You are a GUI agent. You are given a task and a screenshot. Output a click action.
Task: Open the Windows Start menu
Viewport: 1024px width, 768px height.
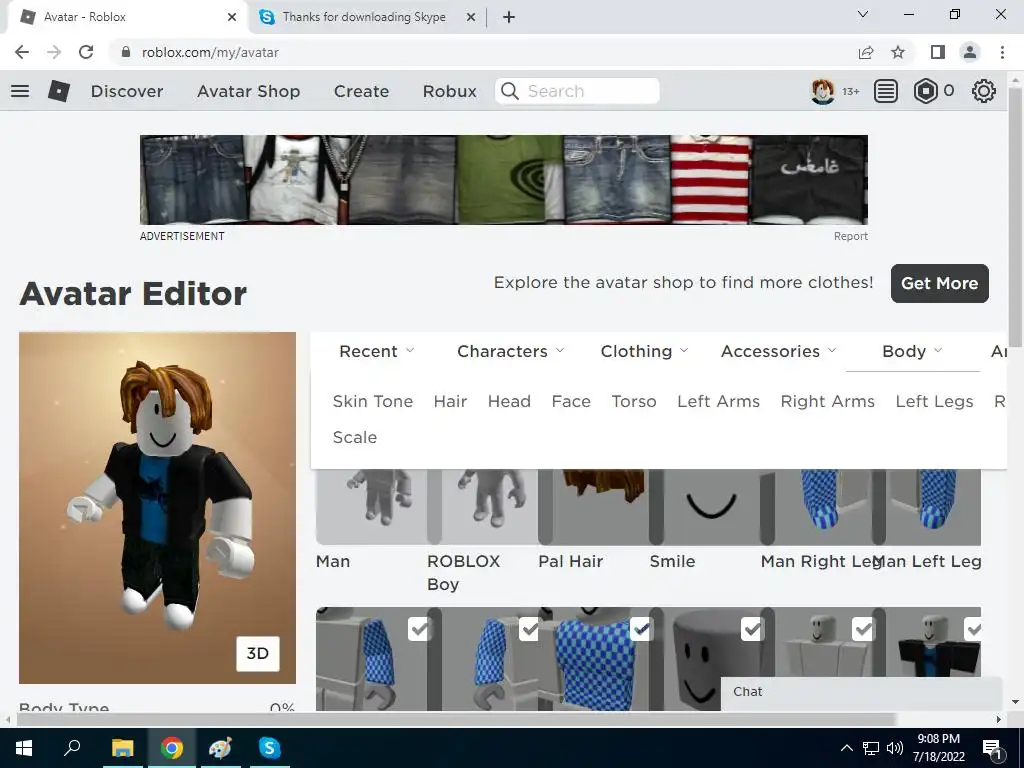coord(24,748)
